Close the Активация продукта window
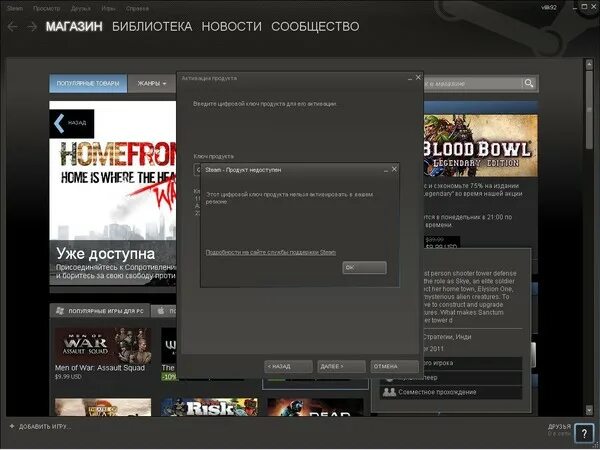The image size is (600, 450). click(x=418, y=77)
